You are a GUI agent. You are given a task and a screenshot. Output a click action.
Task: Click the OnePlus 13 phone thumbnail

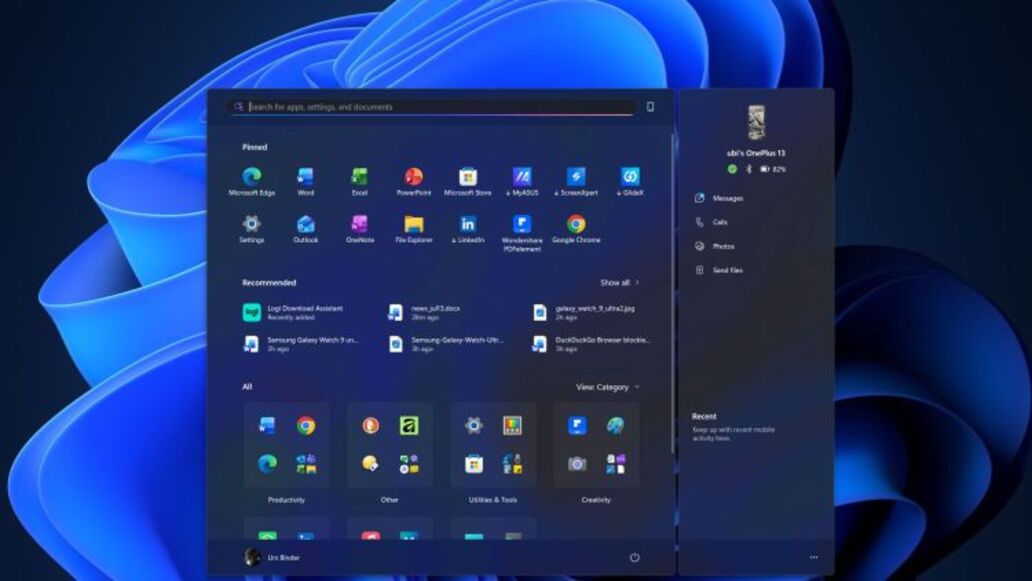(x=756, y=122)
